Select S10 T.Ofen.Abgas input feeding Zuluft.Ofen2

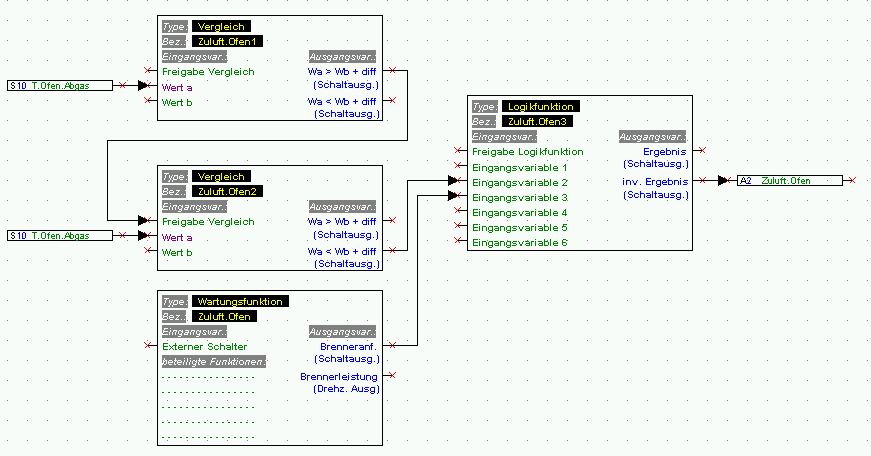[x=60, y=235]
